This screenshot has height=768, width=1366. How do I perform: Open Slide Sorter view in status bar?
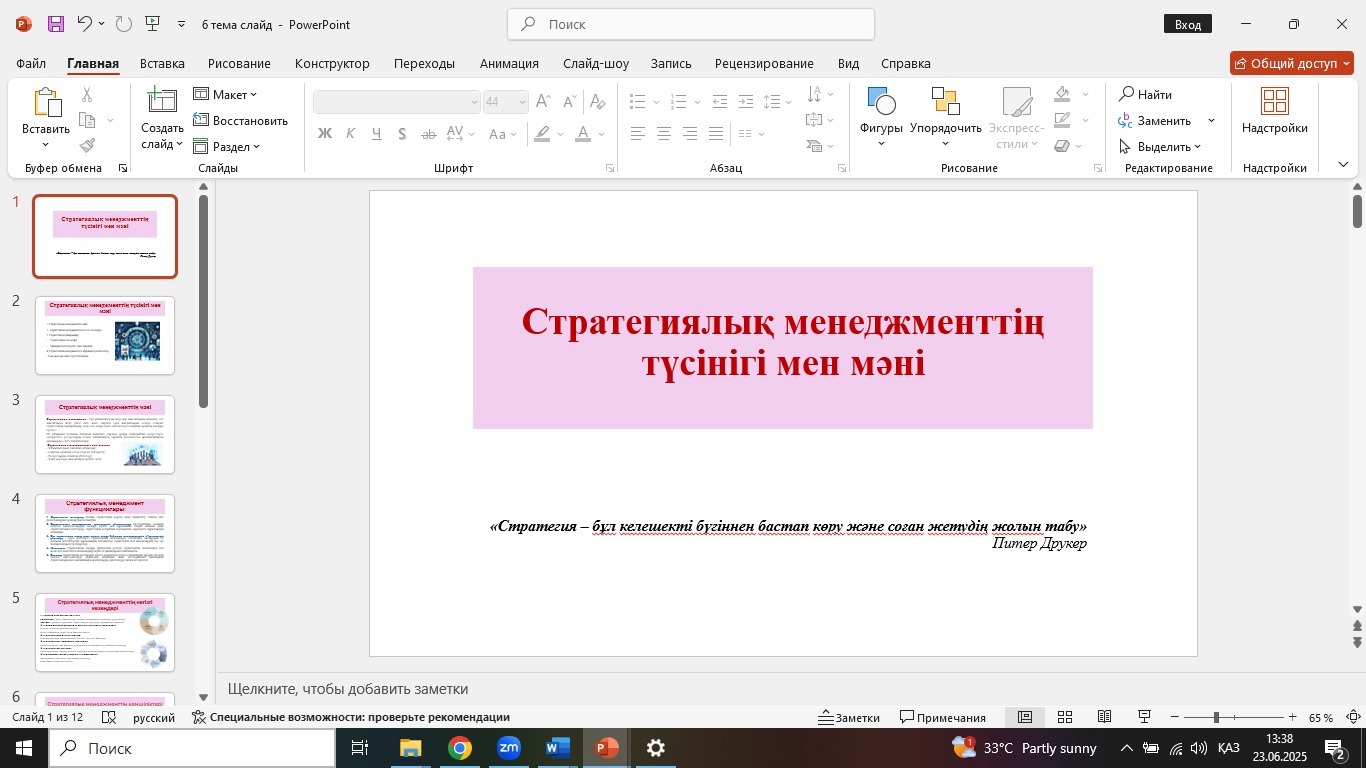(1065, 717)
